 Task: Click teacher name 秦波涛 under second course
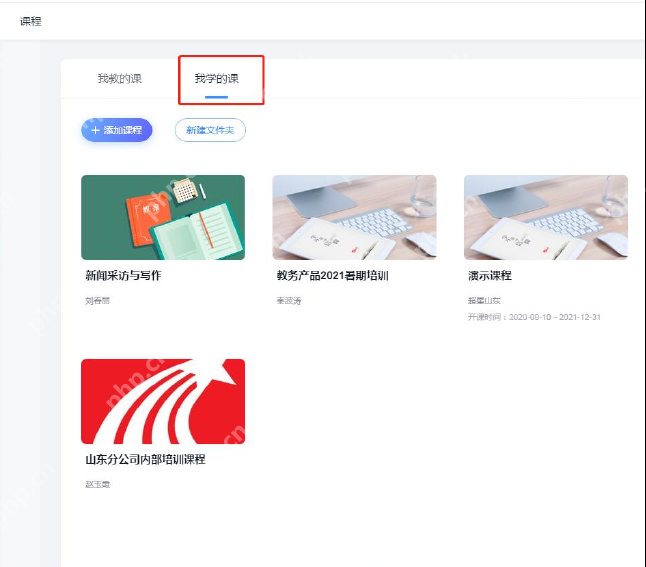289,301
